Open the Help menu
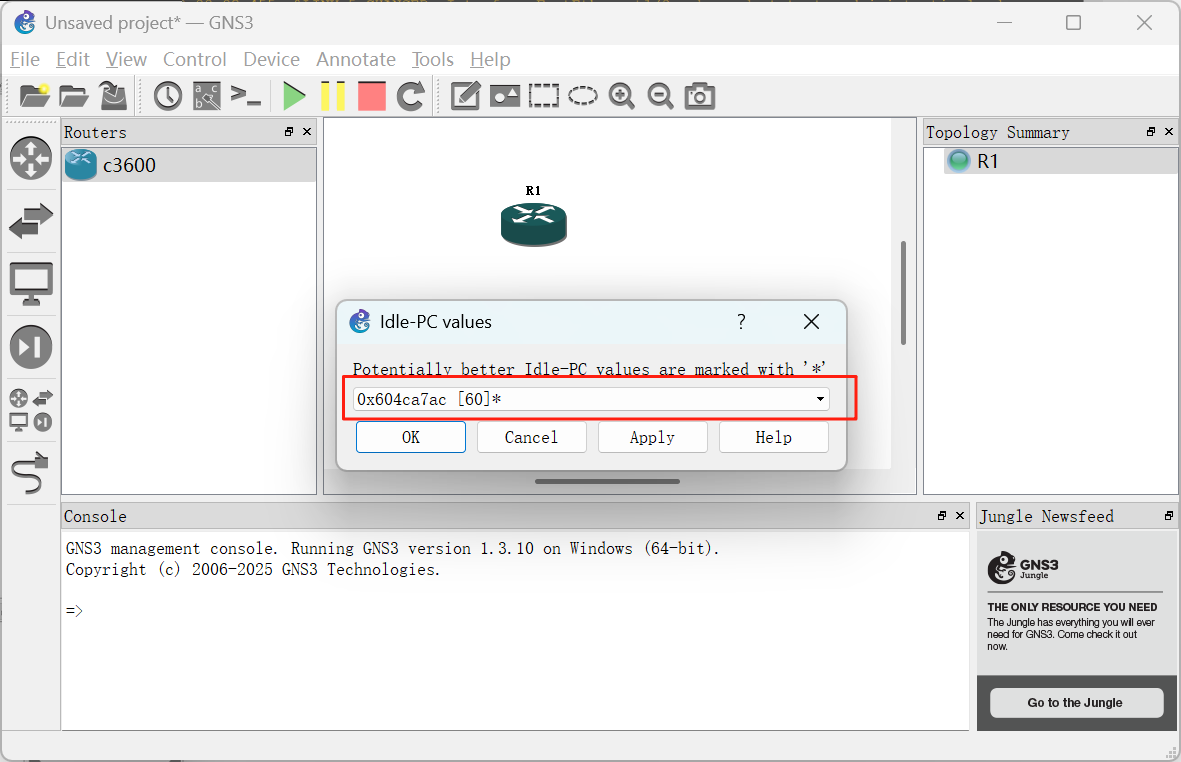Screen dimensions: 1181x762 coord(490,59)
